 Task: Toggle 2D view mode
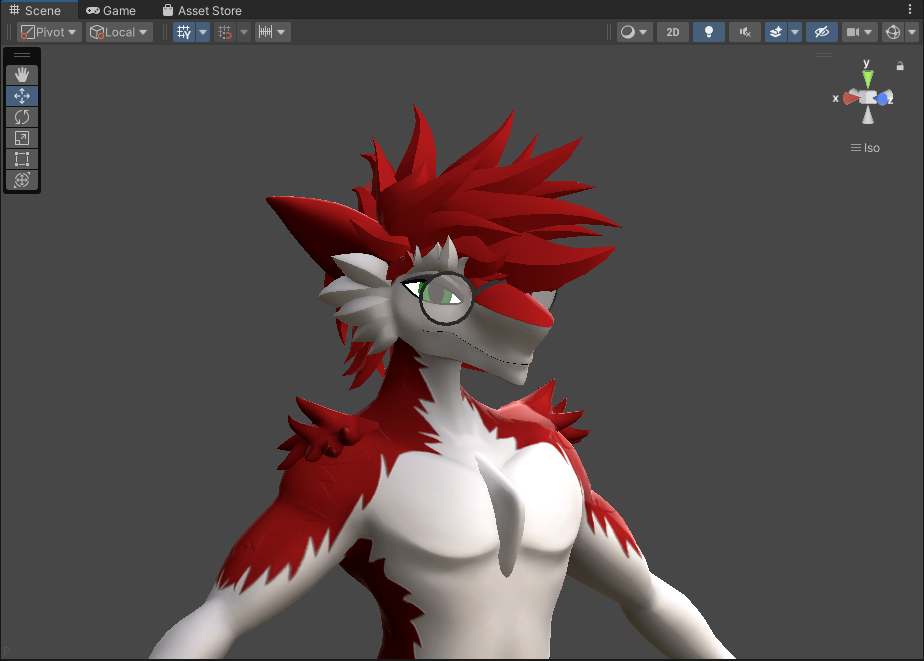point(673,32)
